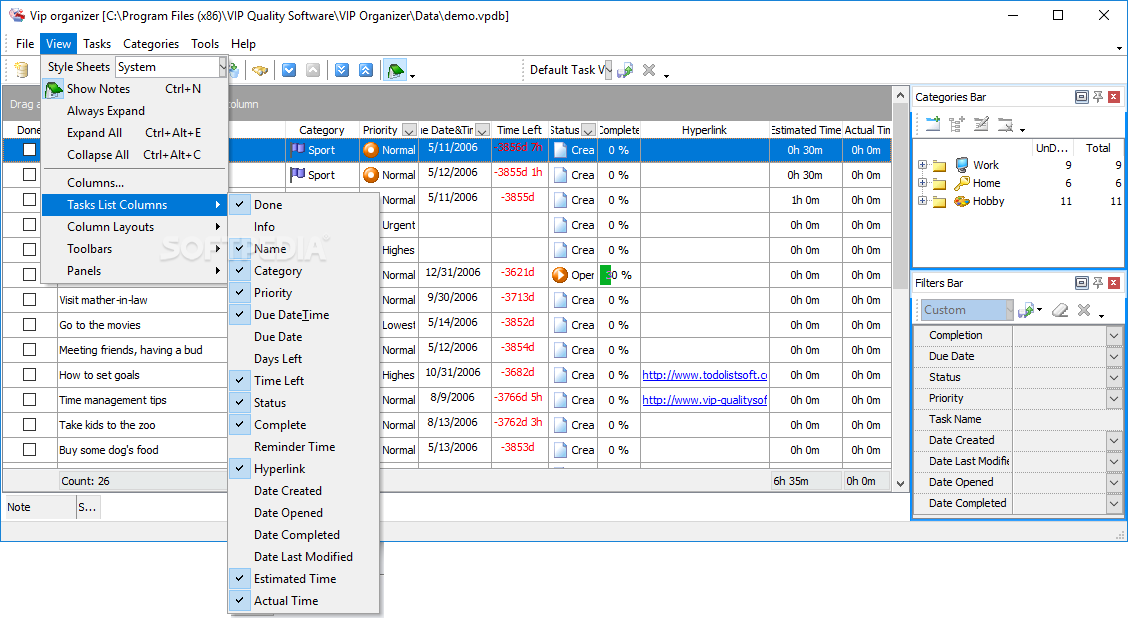
Task: Open the todolistsoft hyperlink
Action: click(x=705, y=375)
